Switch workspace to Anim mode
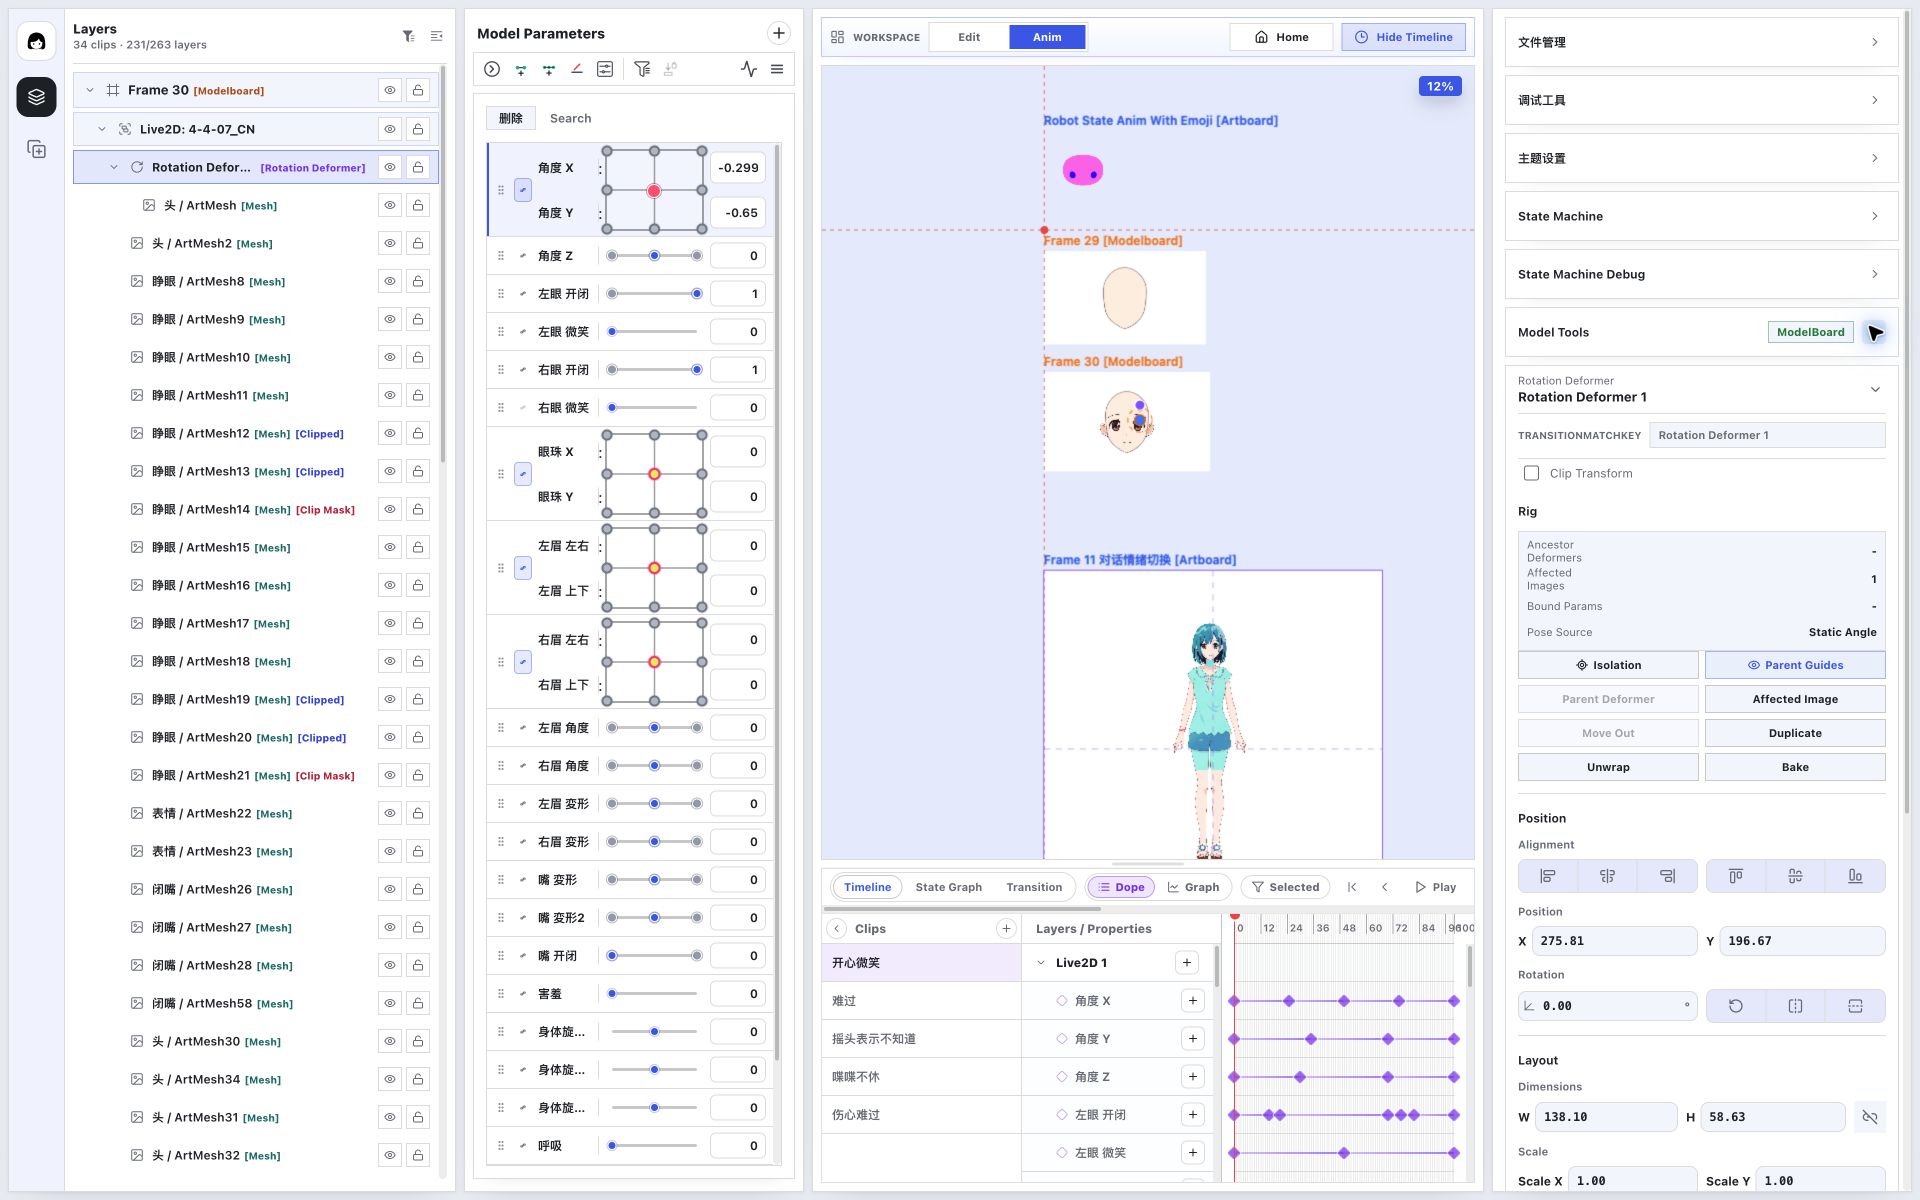 (x=1047, y=37)
